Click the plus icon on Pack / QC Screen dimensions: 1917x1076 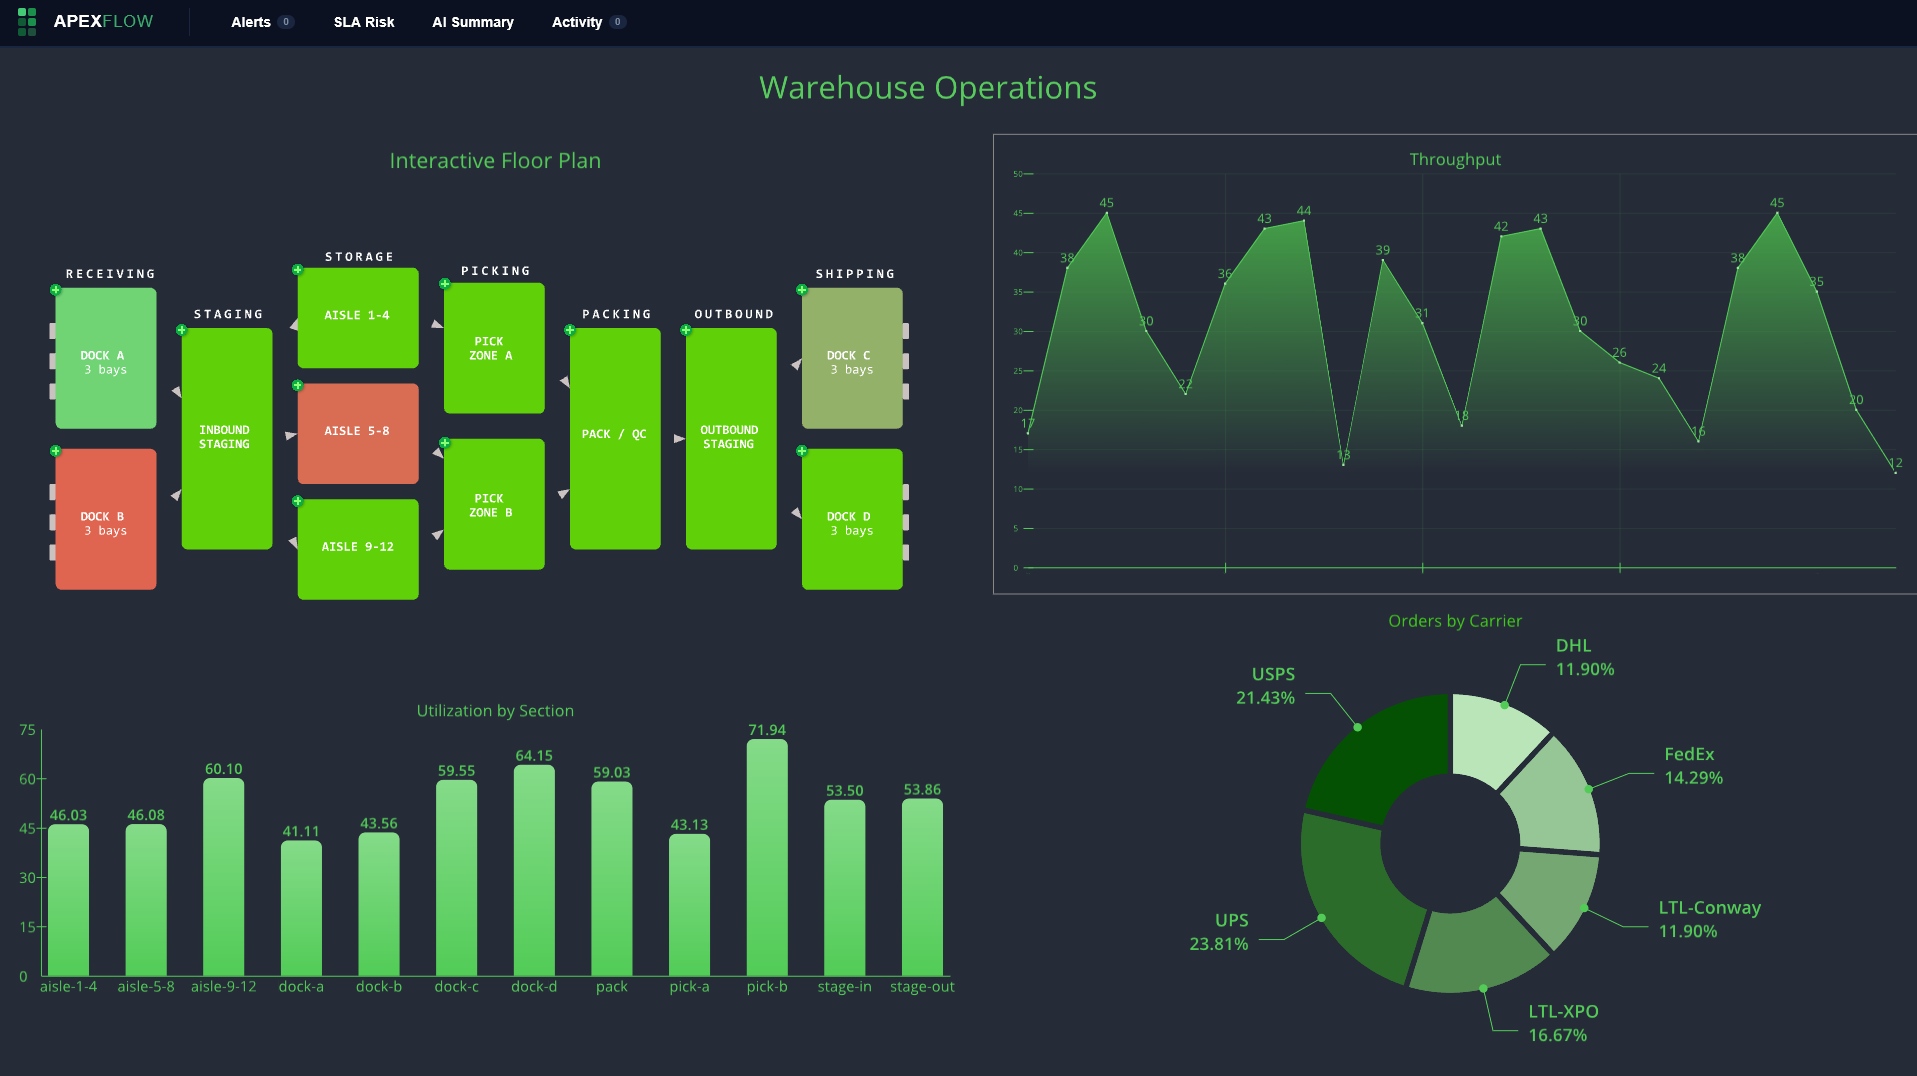pos(570,330)
